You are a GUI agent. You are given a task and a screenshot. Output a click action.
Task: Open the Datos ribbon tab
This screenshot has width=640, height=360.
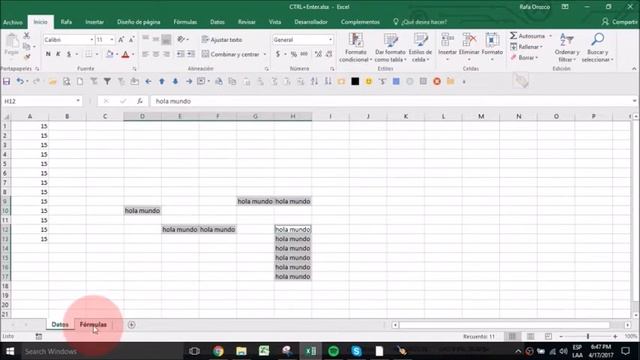pyautogui.click(x=217, y=22)
